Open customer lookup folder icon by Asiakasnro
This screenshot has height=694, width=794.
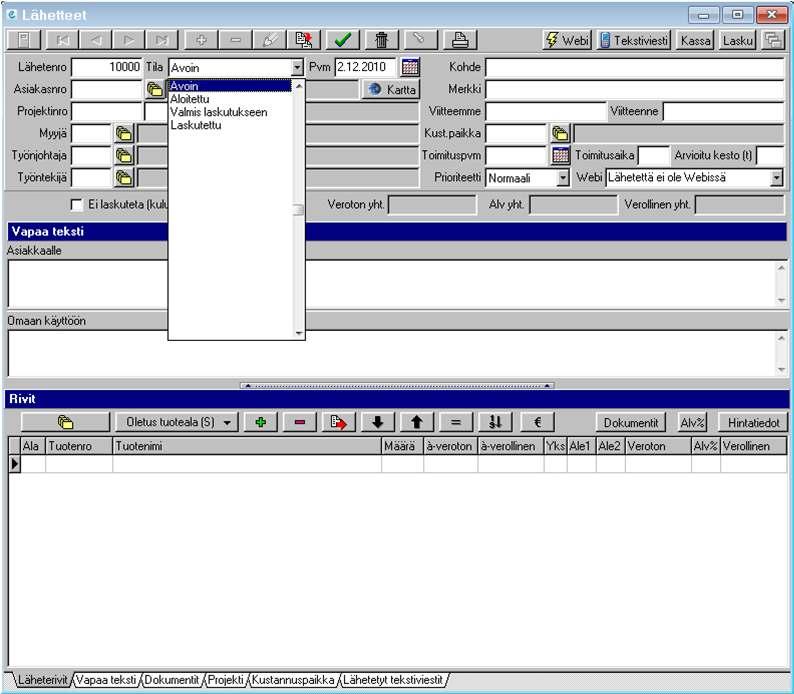[154, 90]
